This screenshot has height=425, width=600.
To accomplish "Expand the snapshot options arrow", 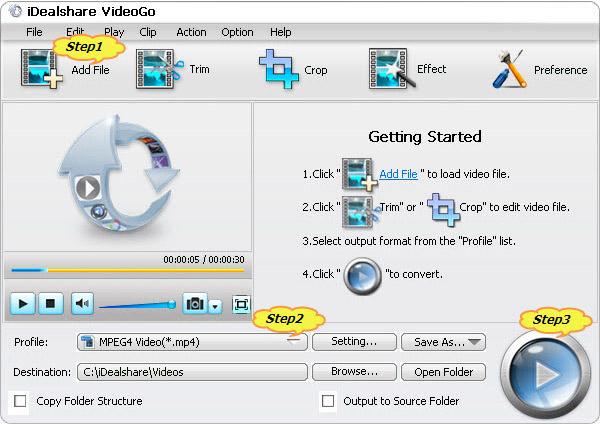I will click(215, 306).
